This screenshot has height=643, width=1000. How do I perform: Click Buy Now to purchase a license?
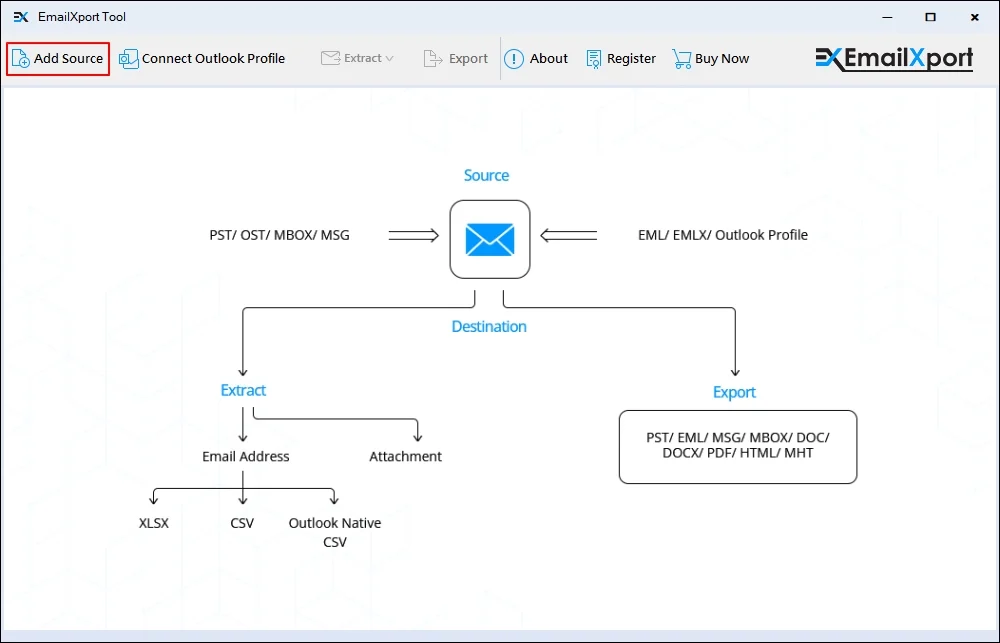pyautogui.click(x=711, y=59)
